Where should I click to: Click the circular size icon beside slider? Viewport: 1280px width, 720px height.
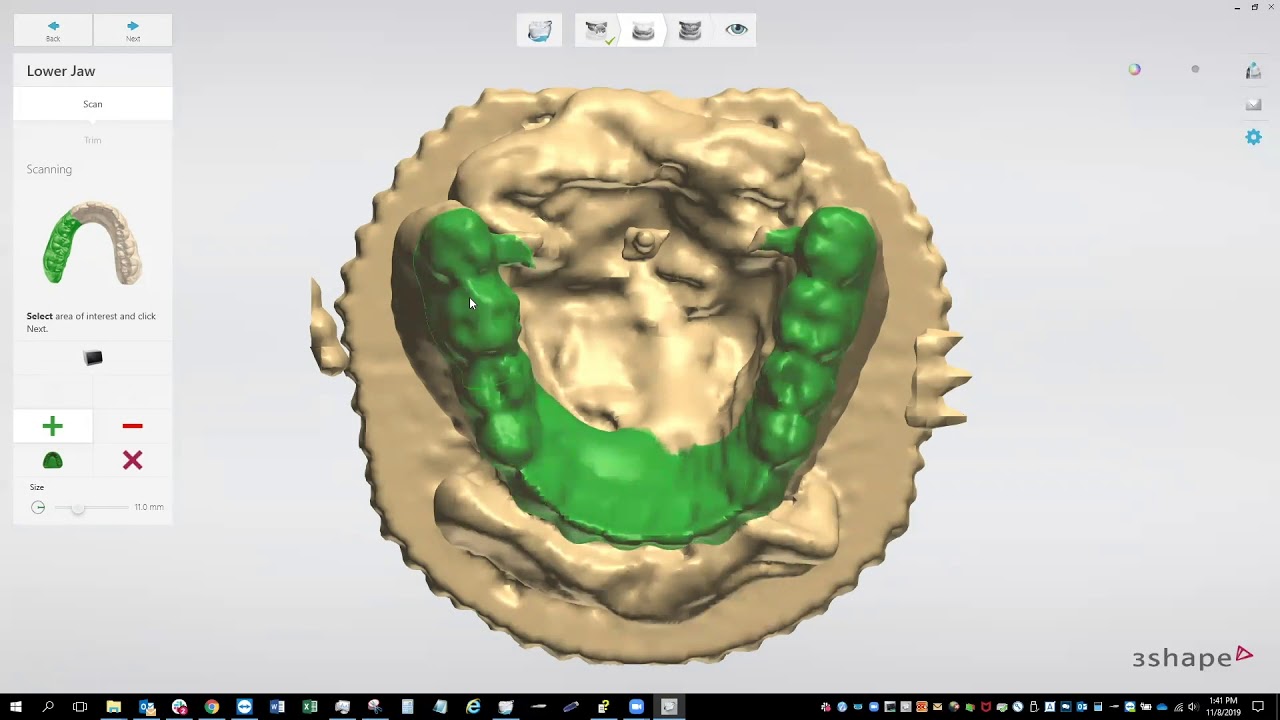(38, 507)
